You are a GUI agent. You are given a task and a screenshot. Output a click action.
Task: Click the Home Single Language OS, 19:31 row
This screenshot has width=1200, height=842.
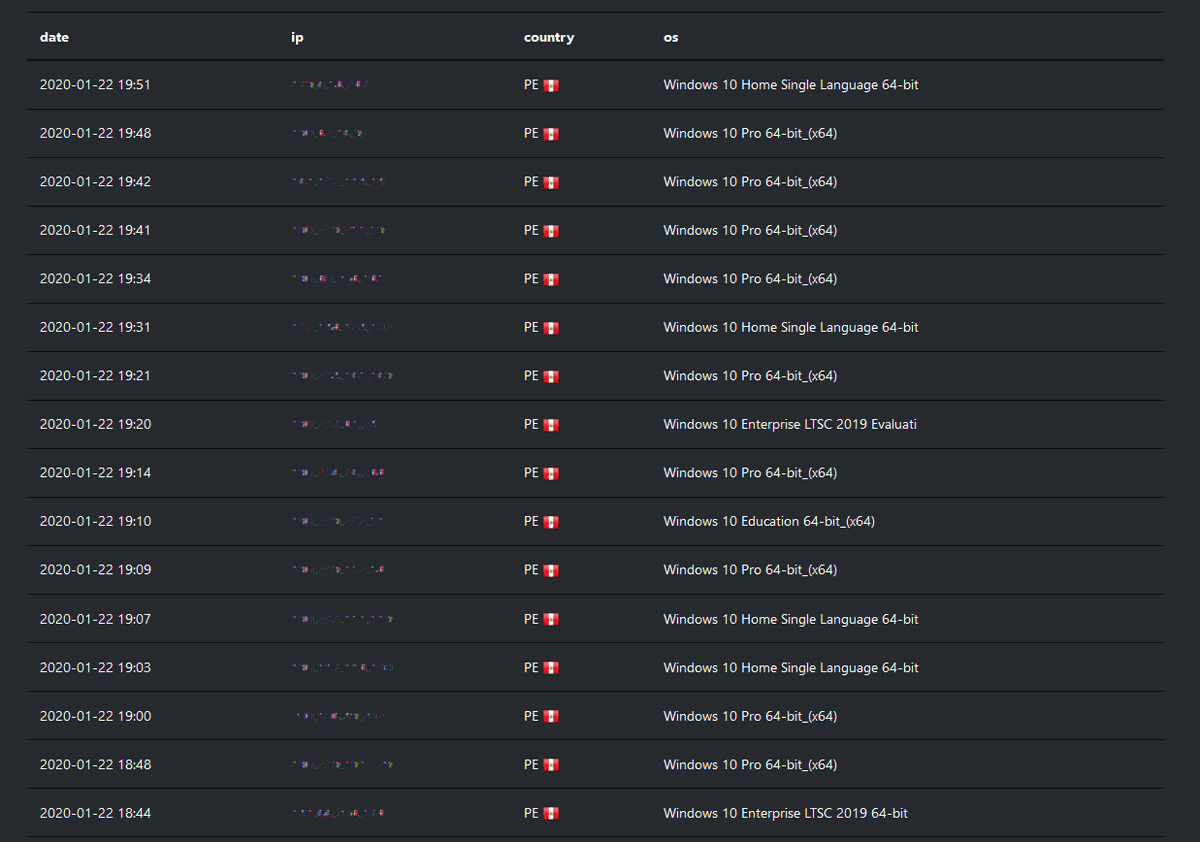click(x=790, y=327)
